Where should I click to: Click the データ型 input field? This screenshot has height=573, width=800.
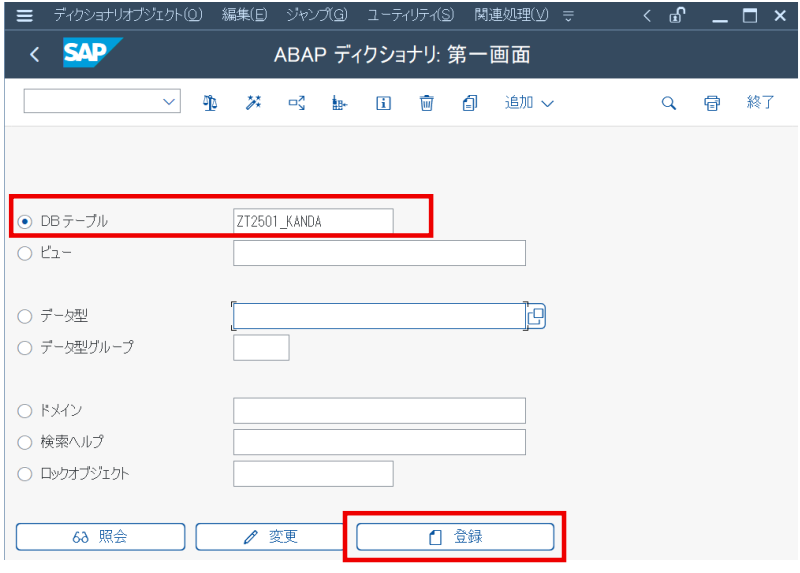point(379,316)
